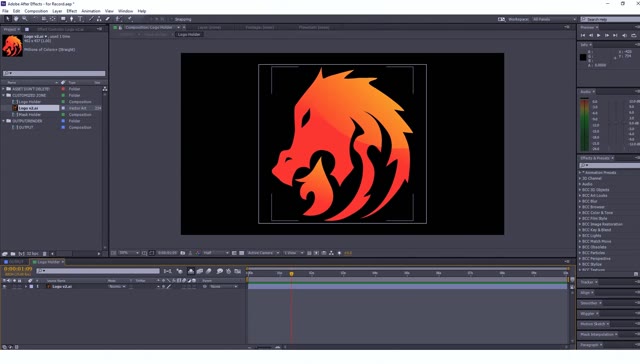
Task: Open the File menu
Action: pos(5,11)
